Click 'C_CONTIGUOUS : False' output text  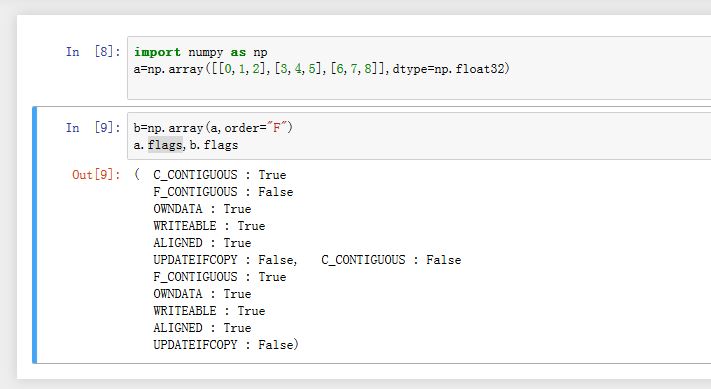click(x=391, y=260)
